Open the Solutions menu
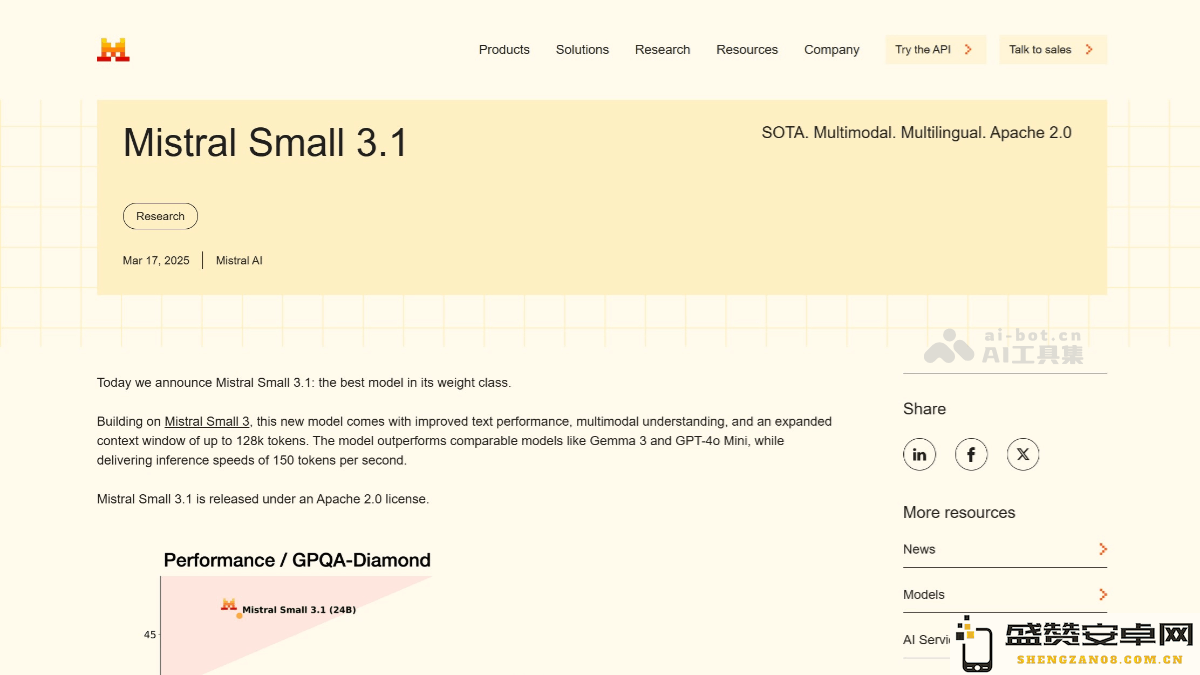Viewport: 1200px width, 675px height. [x=582, y=49]
